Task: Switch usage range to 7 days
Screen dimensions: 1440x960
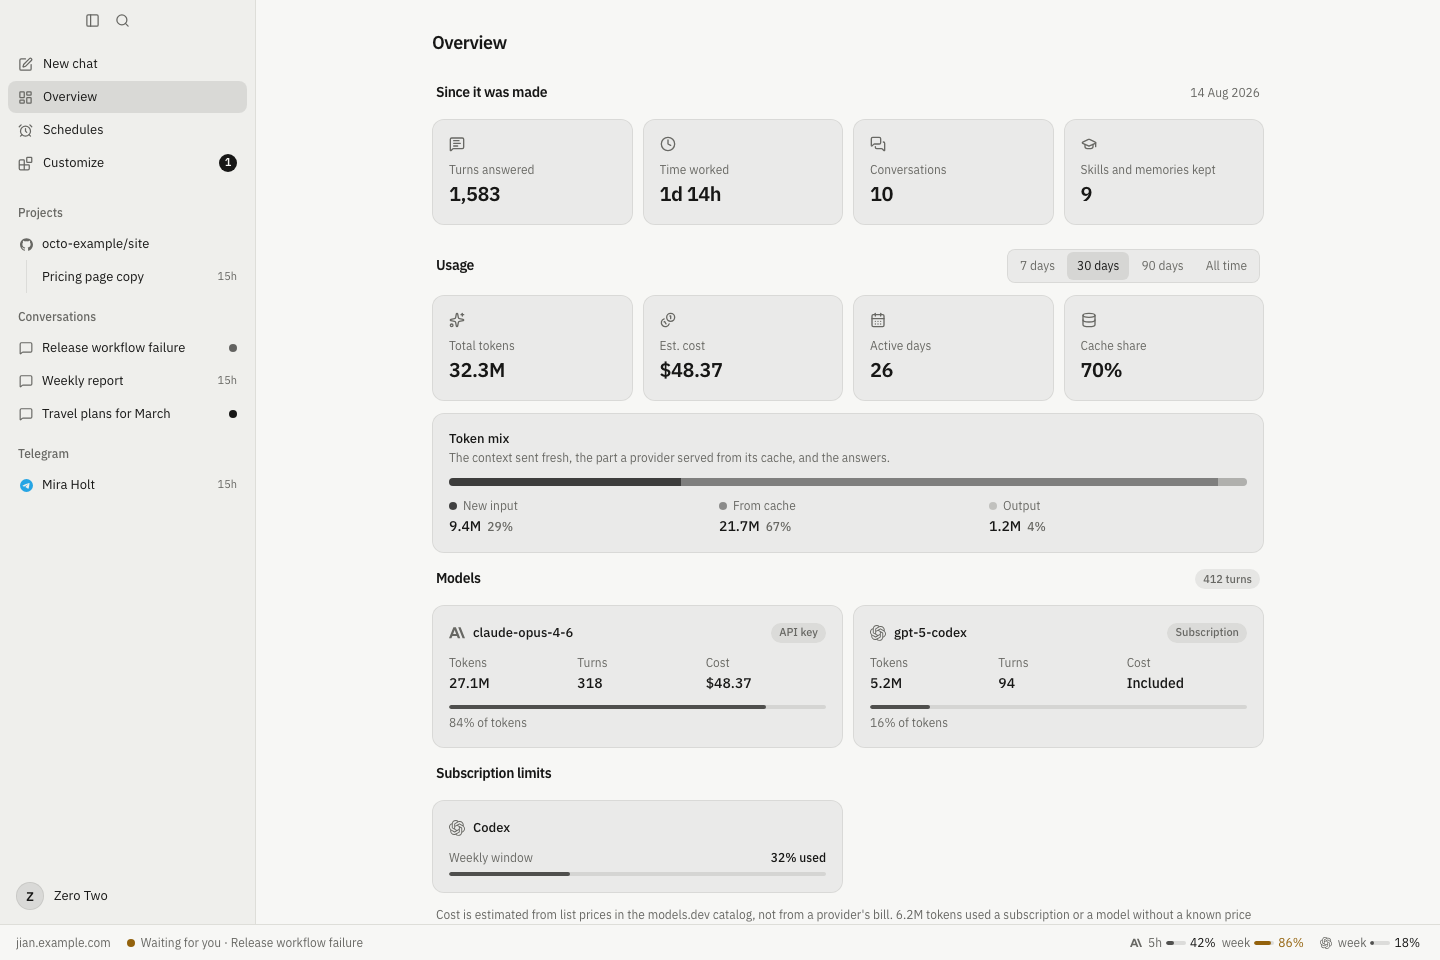Action: [x=1037, y=266]
